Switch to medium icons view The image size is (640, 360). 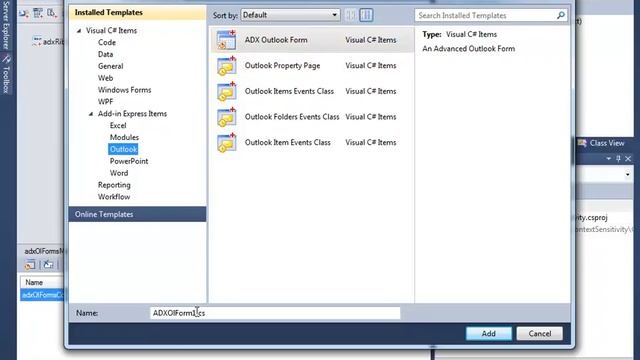[x=366, y=15]
